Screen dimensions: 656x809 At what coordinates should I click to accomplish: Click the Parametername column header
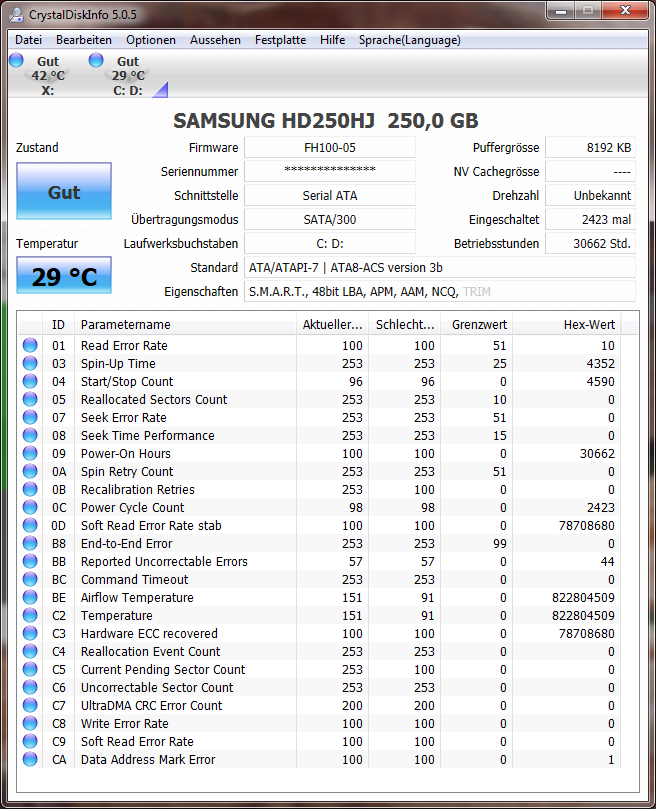186,325
